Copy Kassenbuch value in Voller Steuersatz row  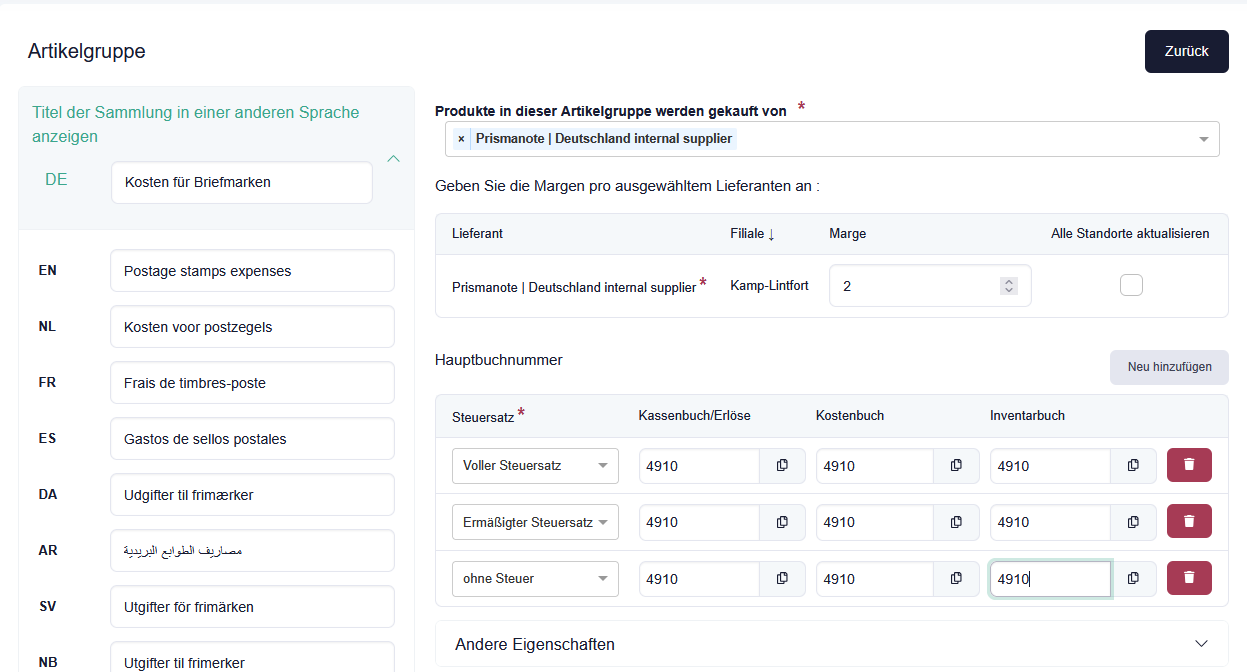[x=782, y=465]
